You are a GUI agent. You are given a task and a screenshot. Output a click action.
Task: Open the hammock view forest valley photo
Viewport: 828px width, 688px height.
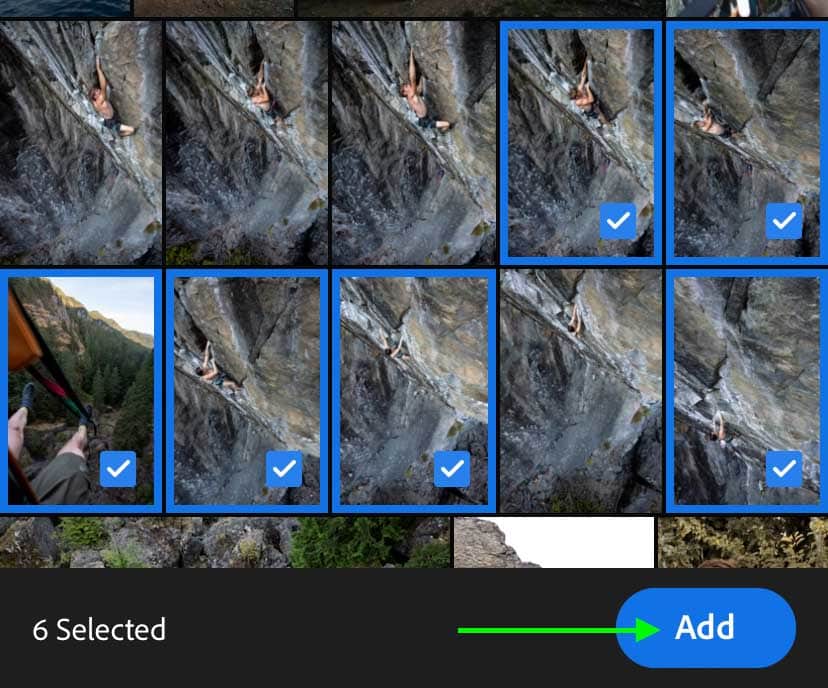click(x=81, y=391)
